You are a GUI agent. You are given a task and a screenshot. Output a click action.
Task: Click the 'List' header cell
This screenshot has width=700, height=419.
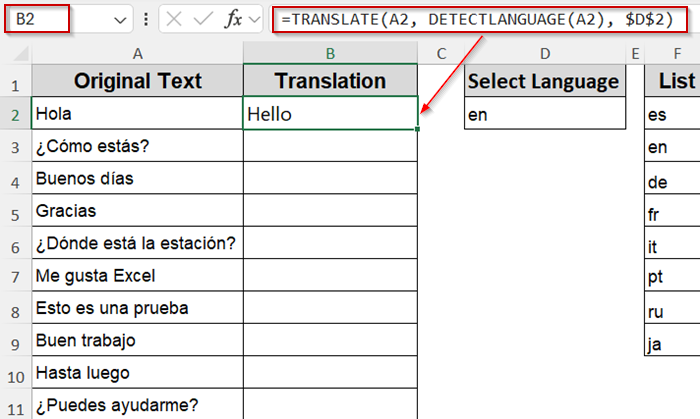point(672,81)
